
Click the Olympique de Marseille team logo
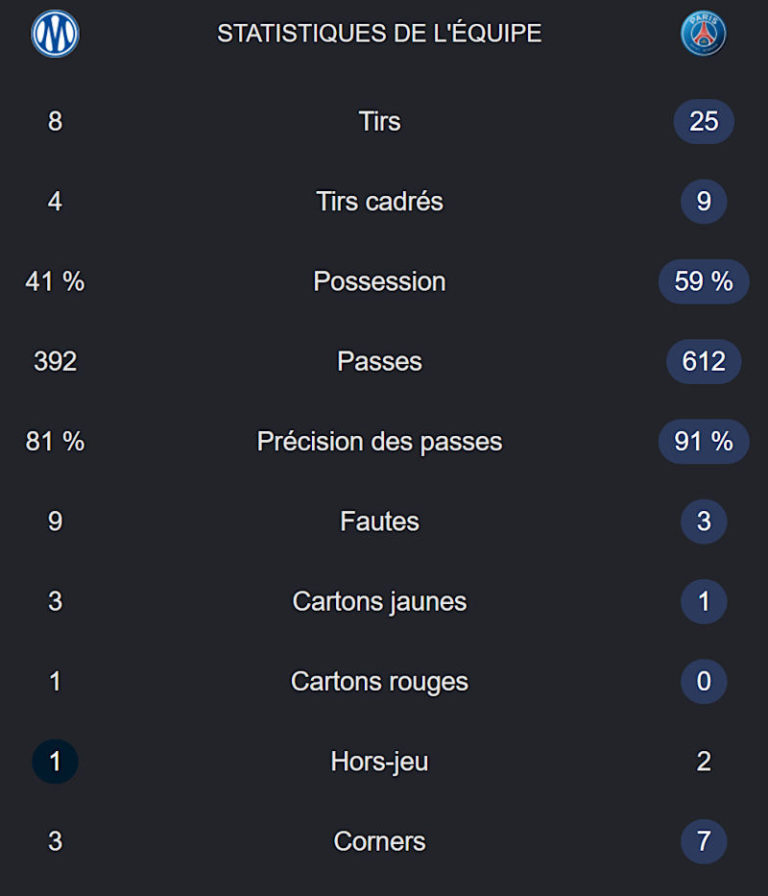[x=55, y=34]
